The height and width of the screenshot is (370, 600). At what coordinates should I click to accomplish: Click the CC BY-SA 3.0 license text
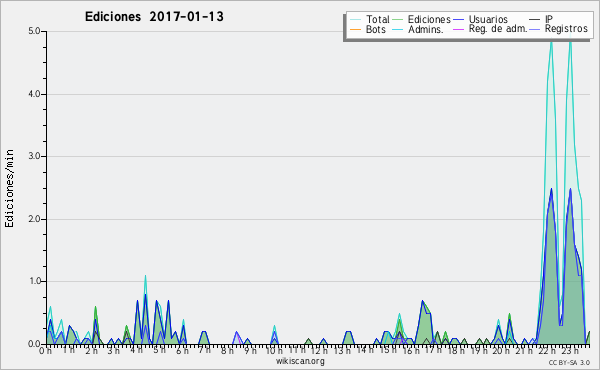tap(569, 363)
